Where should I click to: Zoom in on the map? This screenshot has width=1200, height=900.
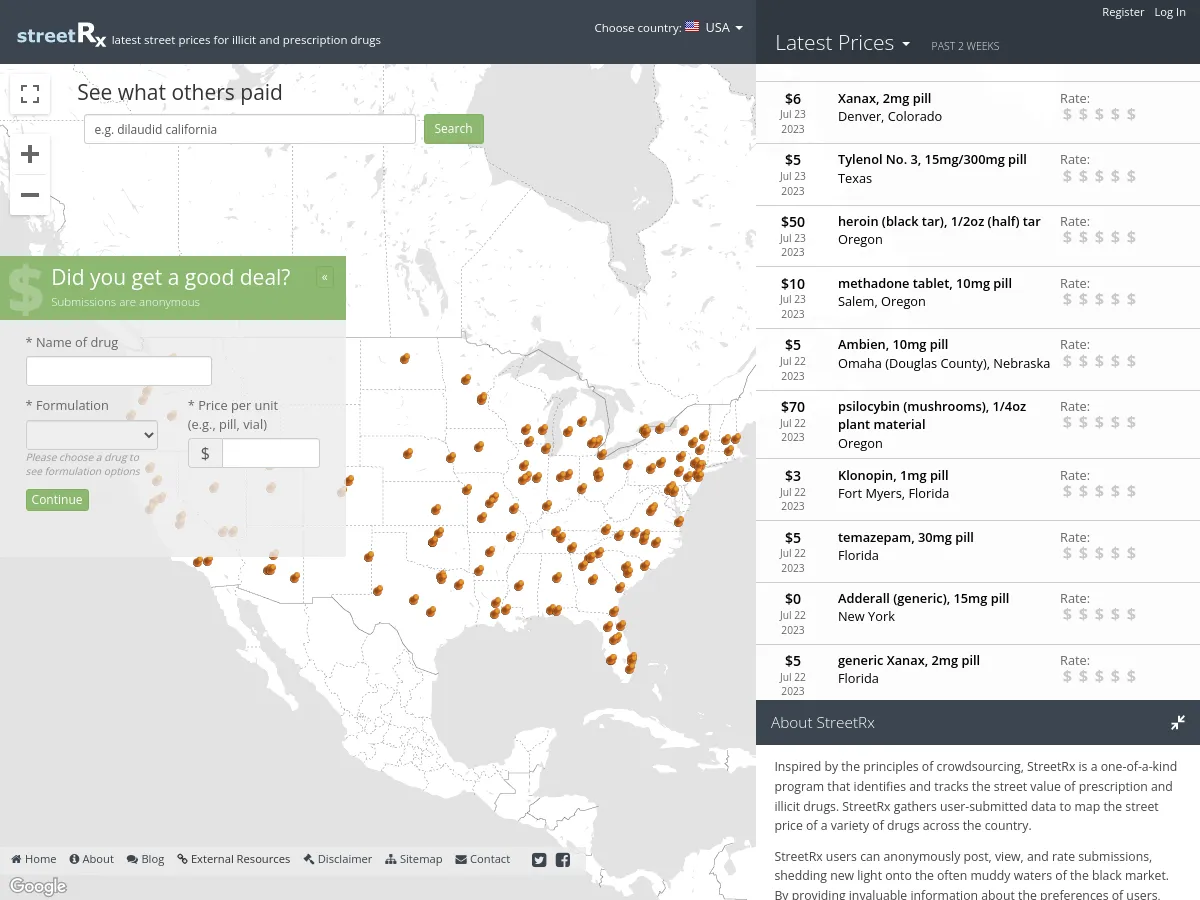click(x=30, y=155)
